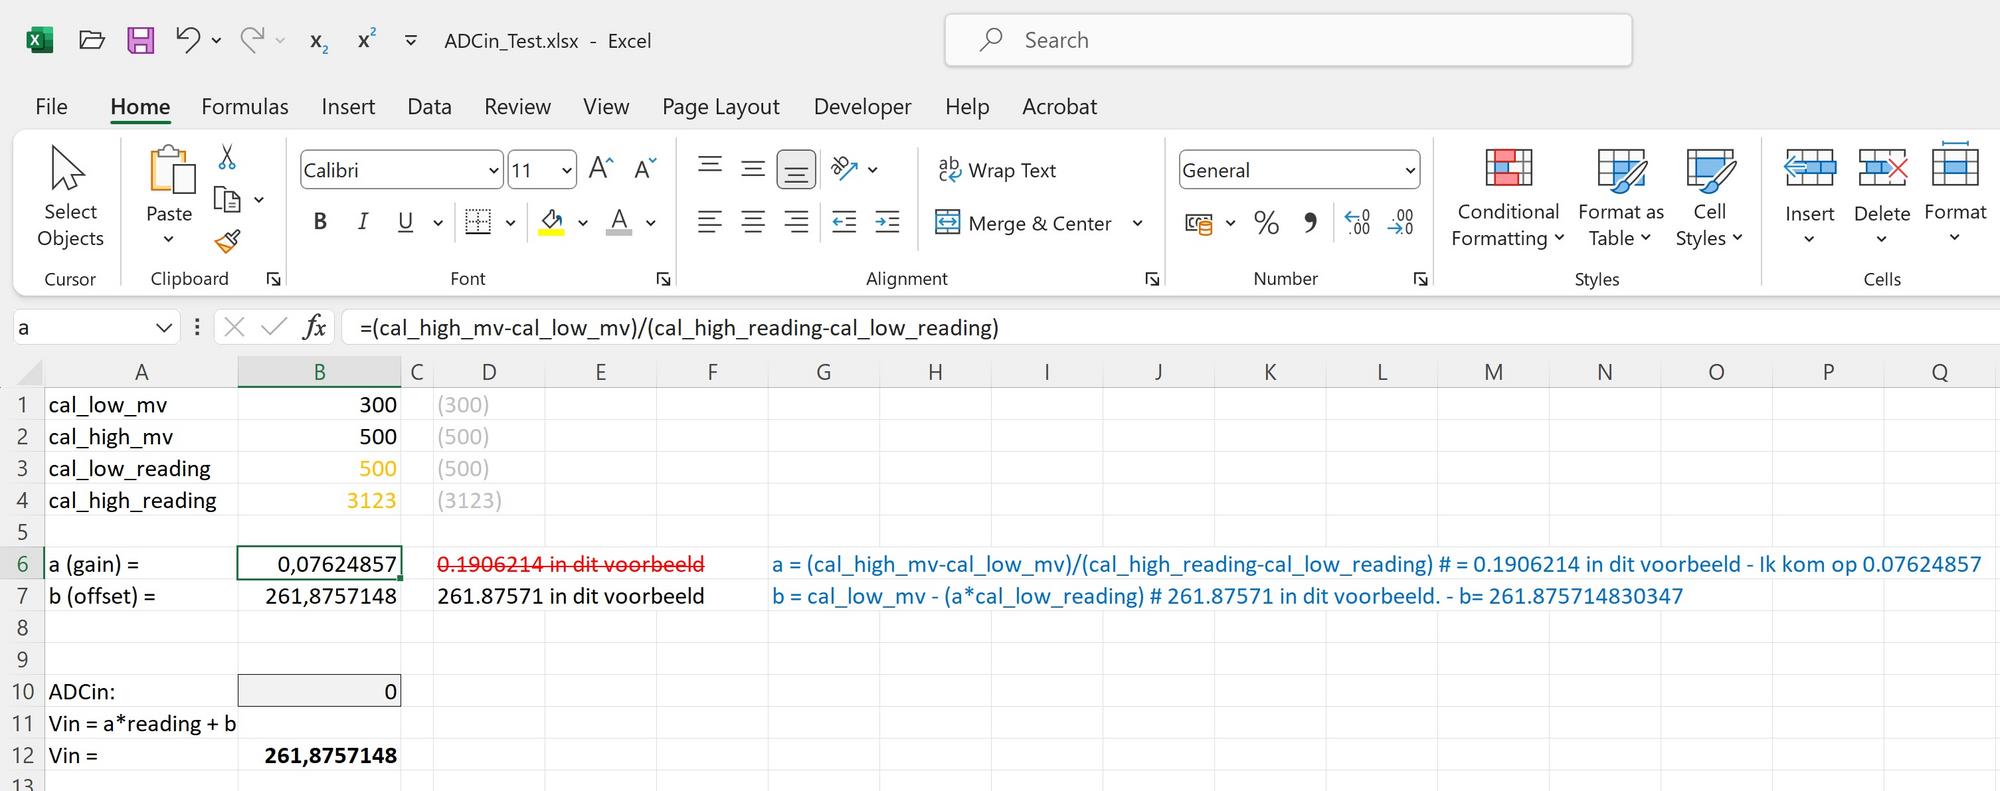Confirm formula entry with the checkmark
Image resolution: width=2000 pixels, height=791 pixels.
tap(273, 327)
